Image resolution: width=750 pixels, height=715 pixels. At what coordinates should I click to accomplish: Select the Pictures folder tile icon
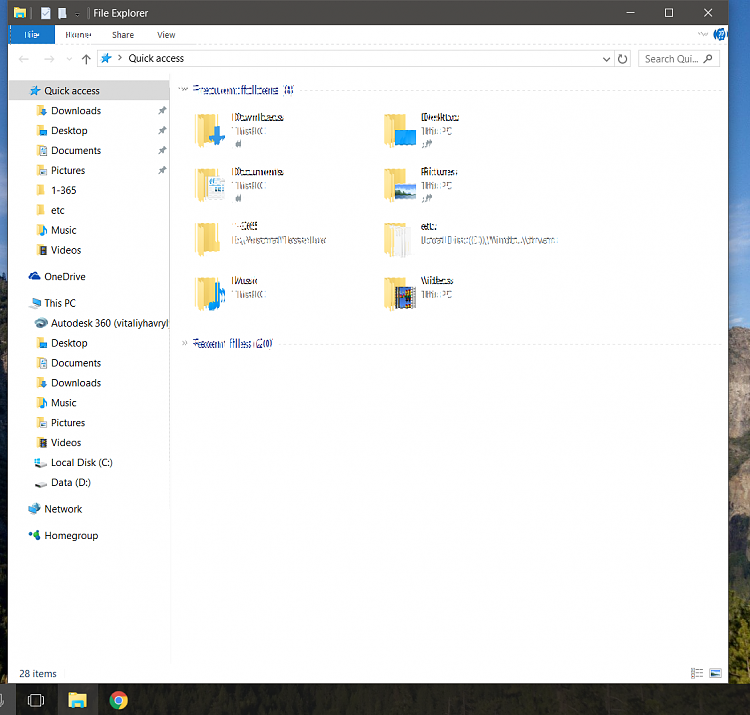(400, 185)
